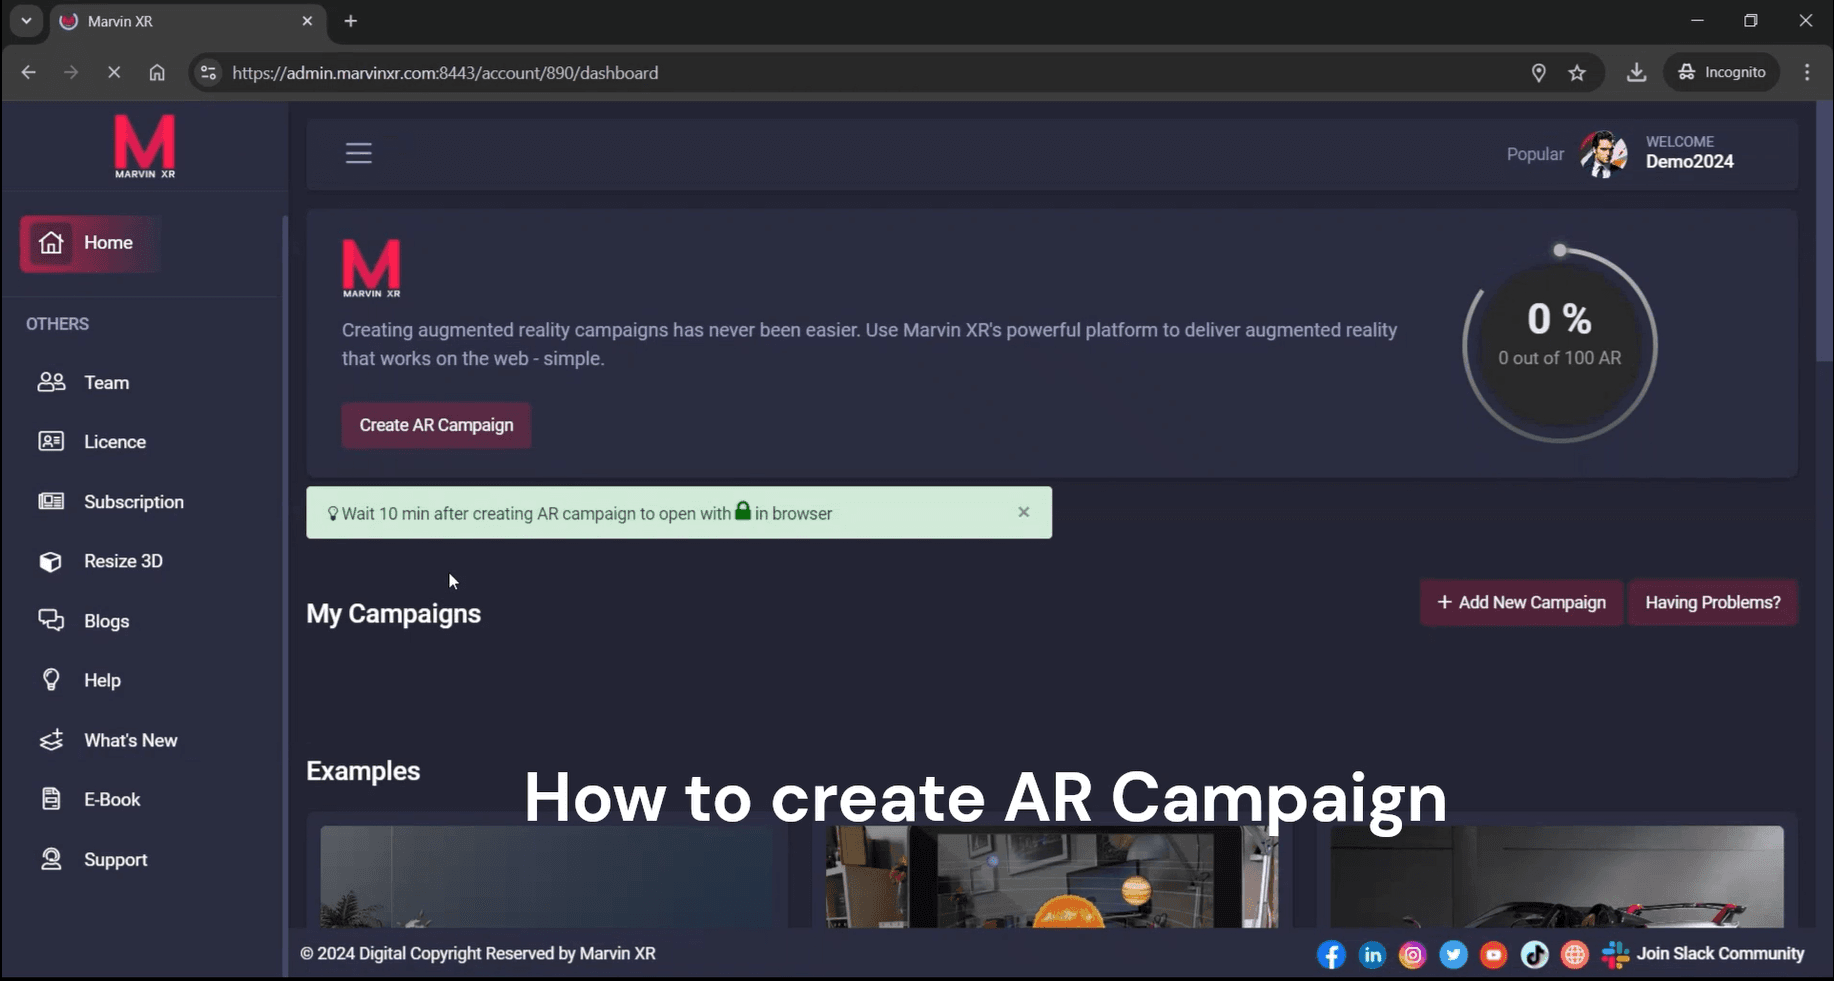Click the YouTube icon in footer
Screen dimensions: 1834x981
pyautogui.click(x=1493, y=955)
